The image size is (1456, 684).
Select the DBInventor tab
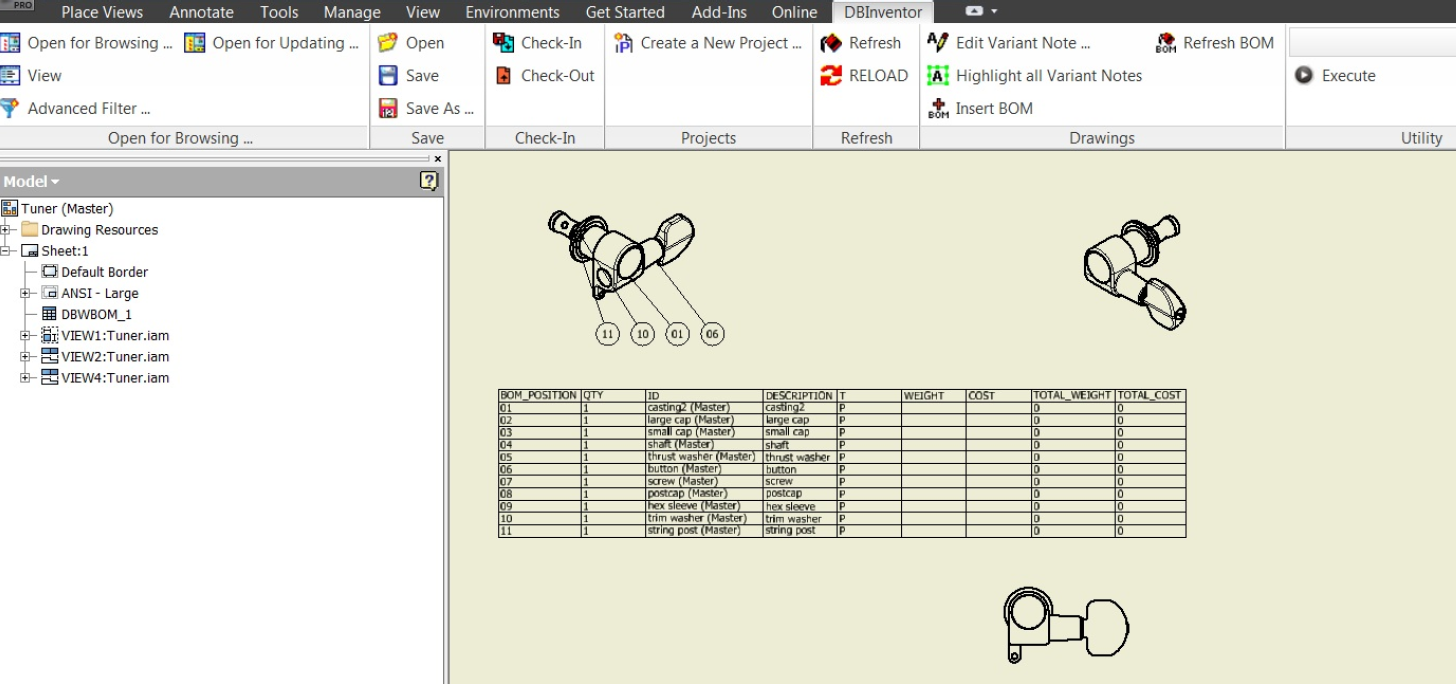point(883,12)
